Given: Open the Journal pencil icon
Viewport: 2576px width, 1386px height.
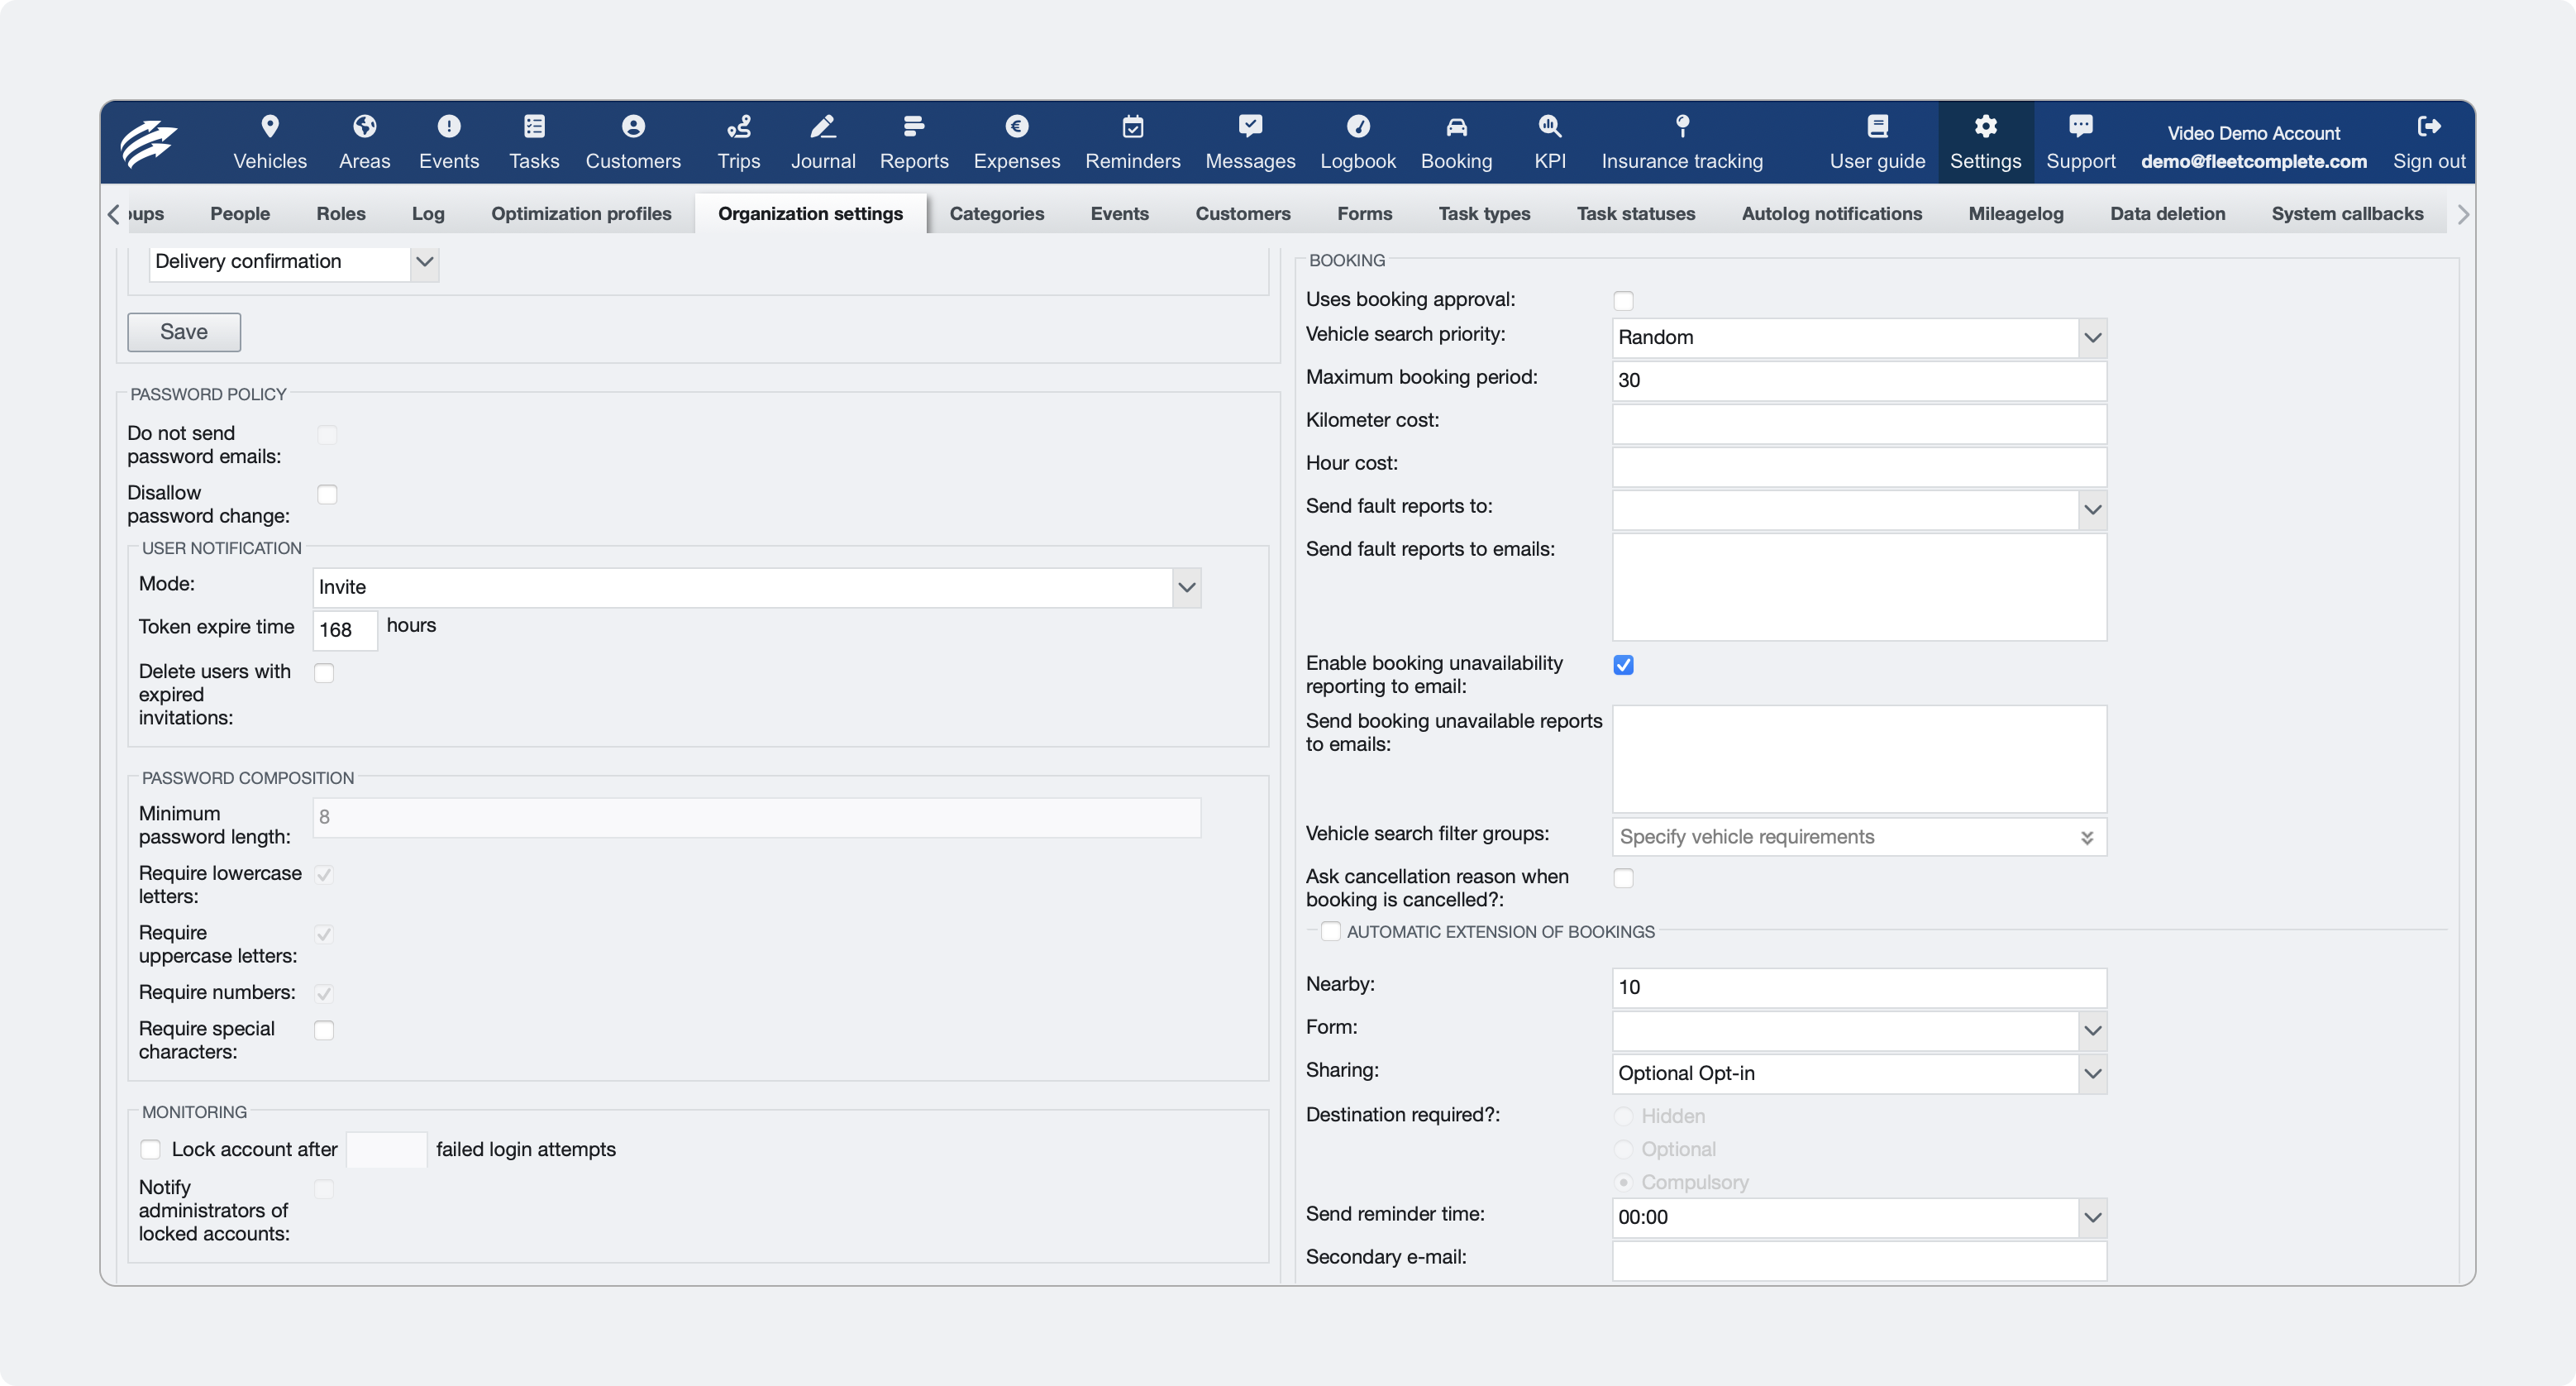Looking at the screenshot, I should (823, 126).
